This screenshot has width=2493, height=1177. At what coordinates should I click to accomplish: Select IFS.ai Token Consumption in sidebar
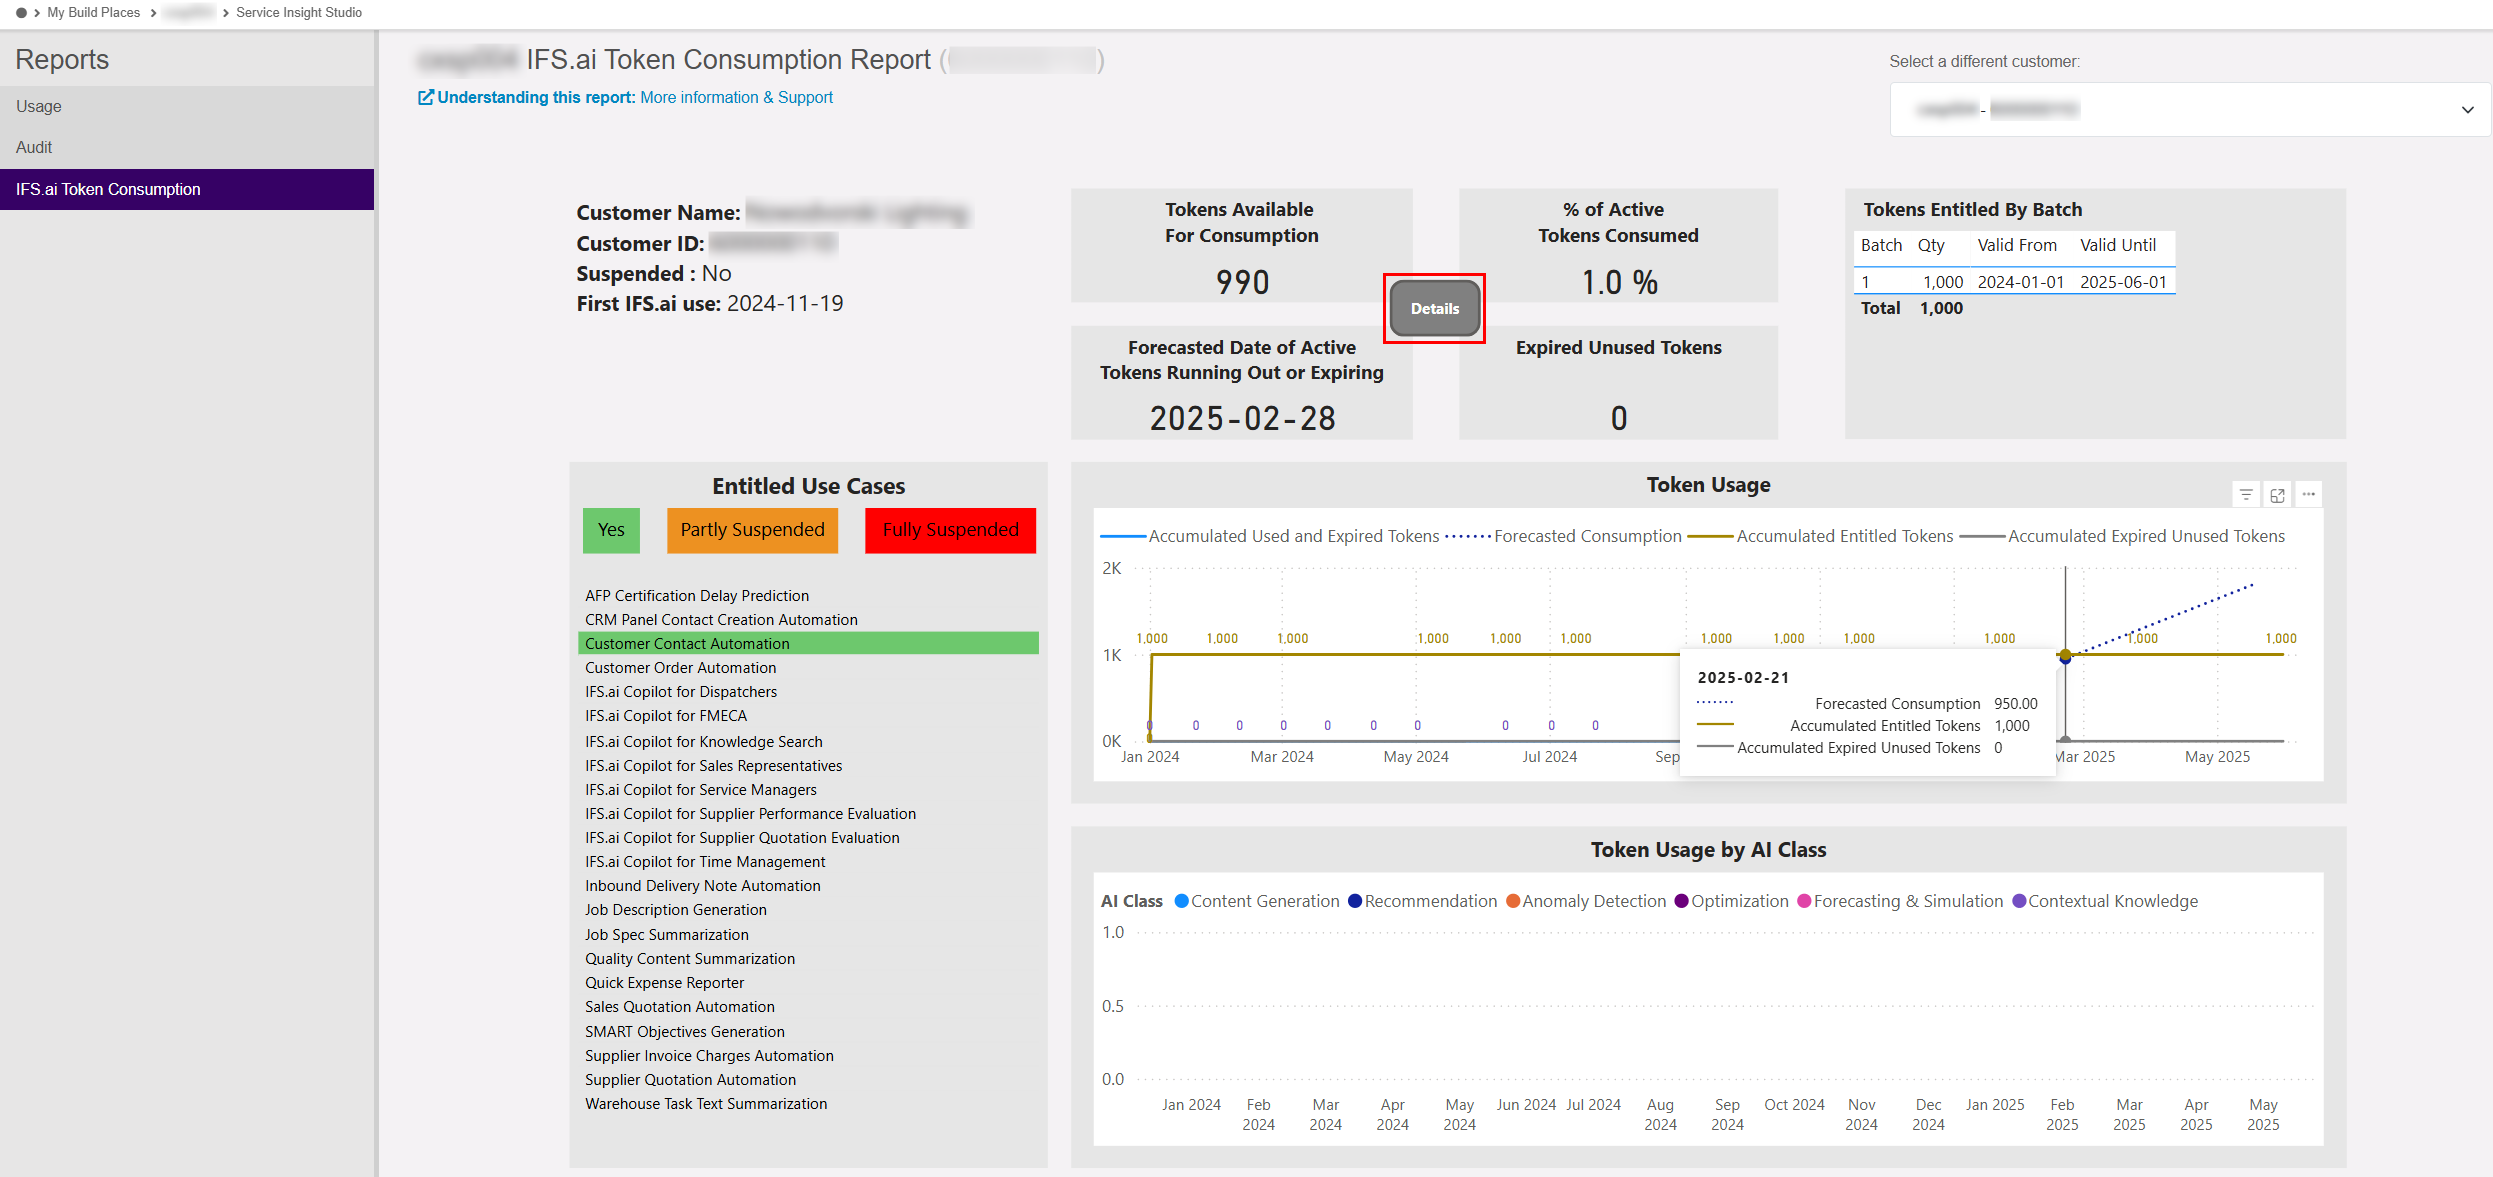coord(187,189)
